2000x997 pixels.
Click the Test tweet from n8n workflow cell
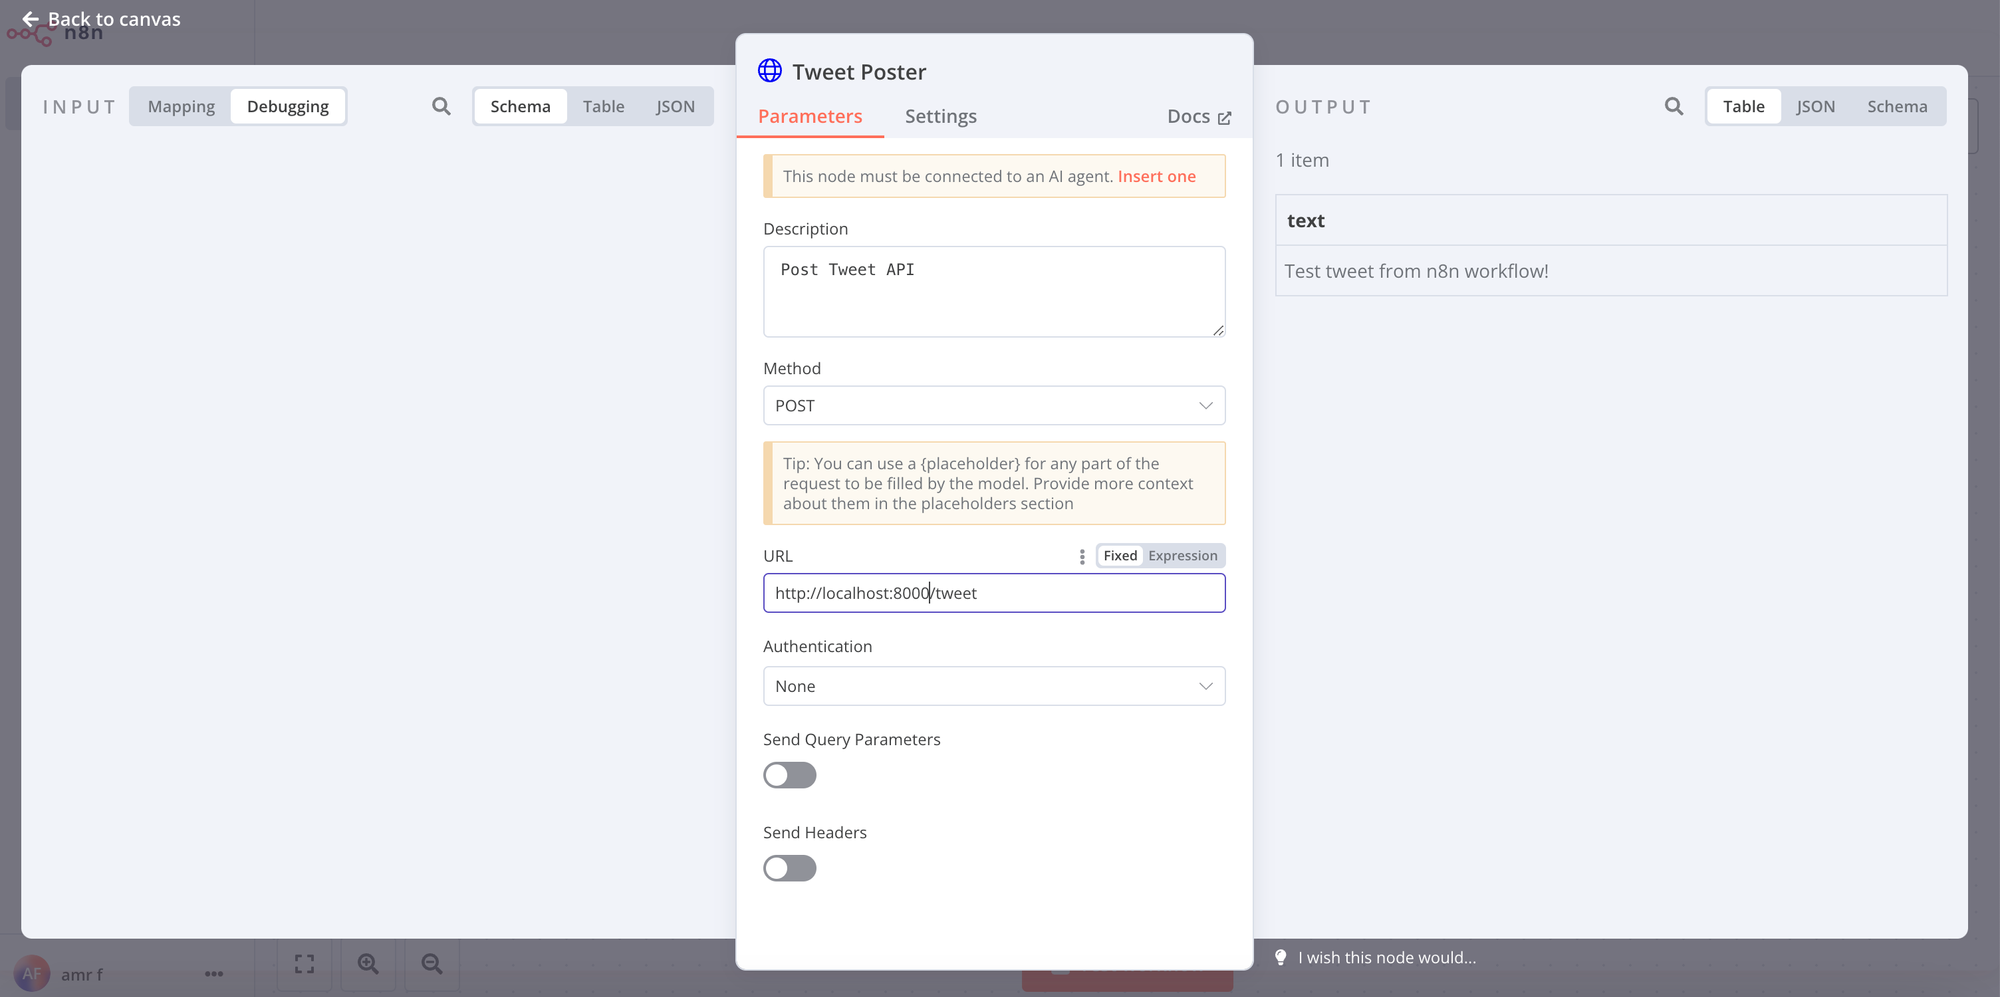pyautogui.click(x=1611, y=271)
